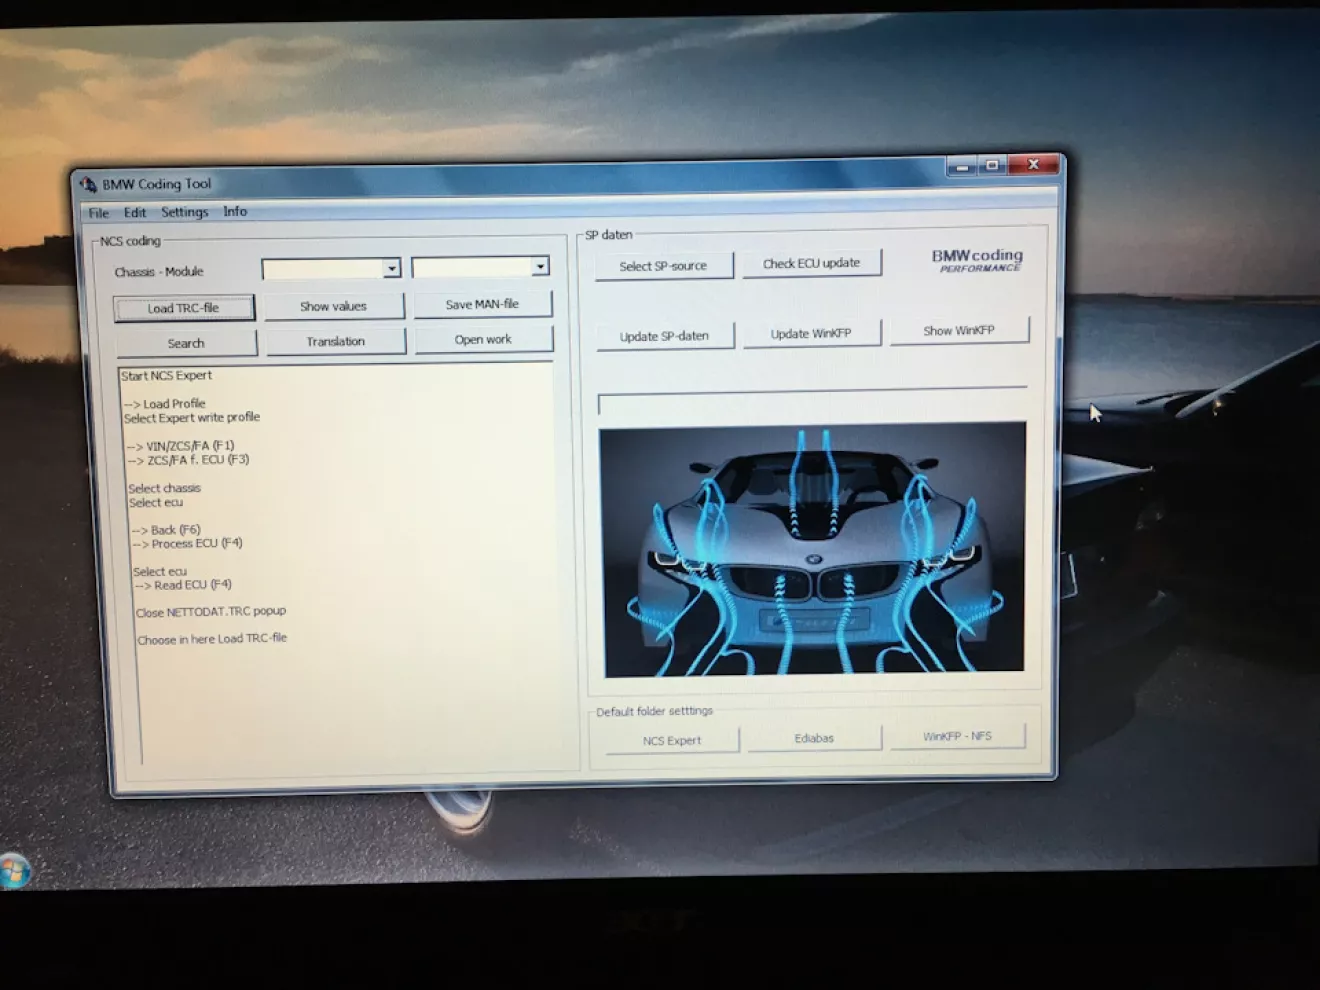Click '--> VIN/ZCS/FA (F1)' line
1320x990 pixels.
pos(181,446)
